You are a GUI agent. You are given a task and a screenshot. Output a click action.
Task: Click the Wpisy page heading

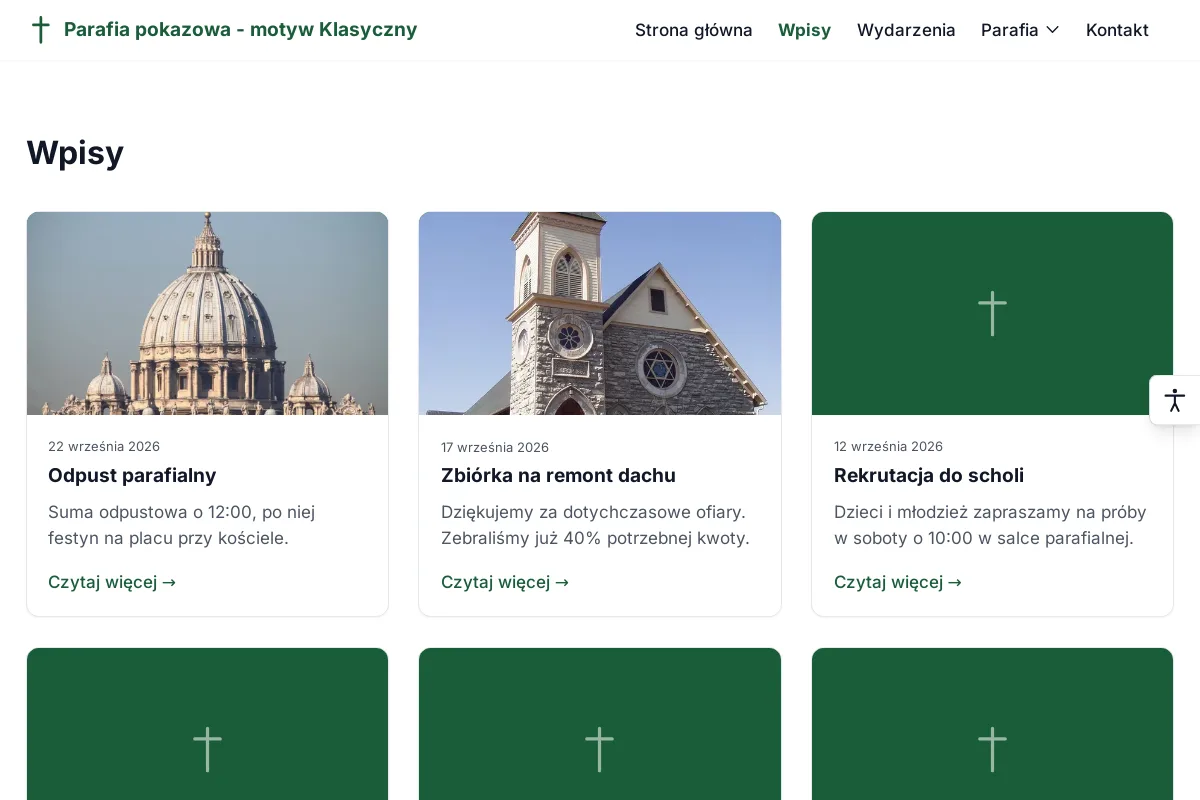(x=75, y=152)
